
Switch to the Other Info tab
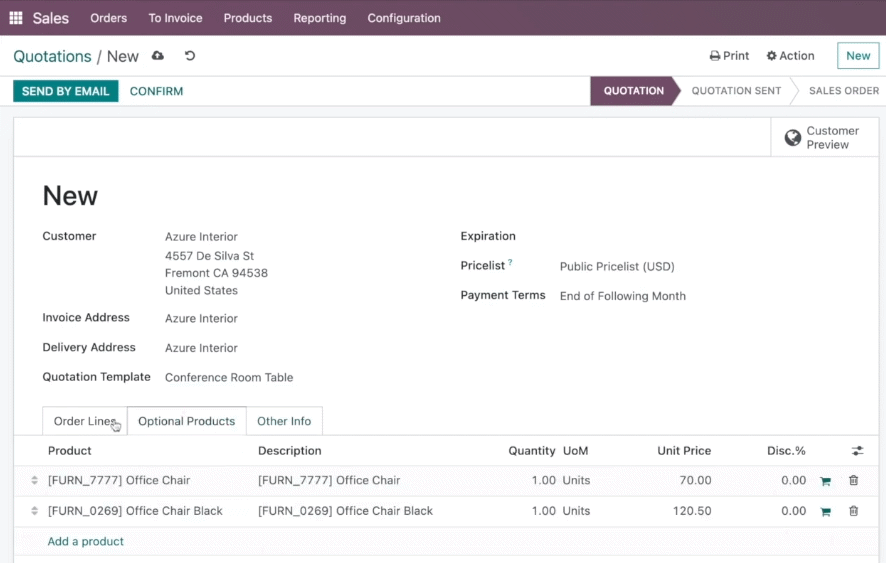coord(284,421)
